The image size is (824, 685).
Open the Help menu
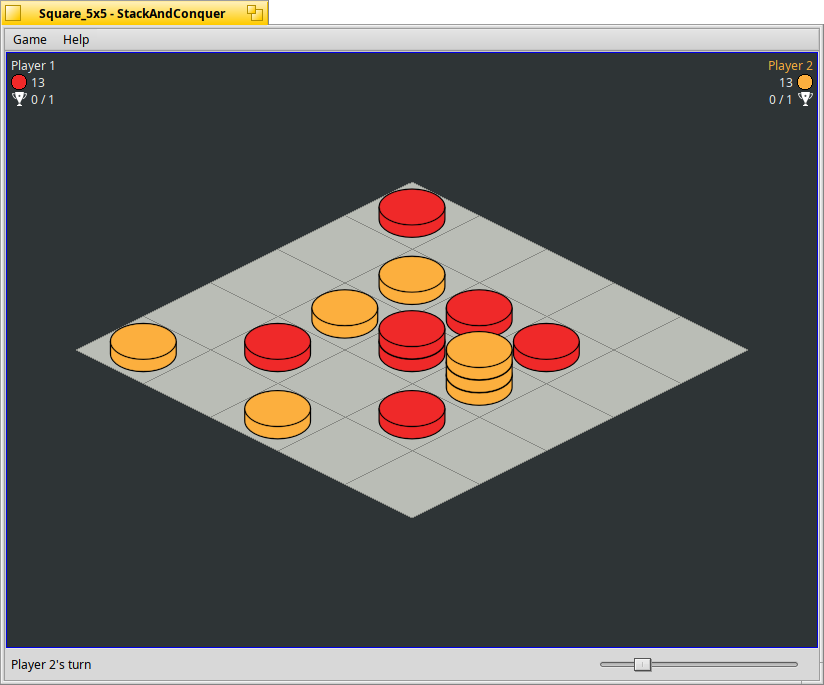tap(76, 39)
